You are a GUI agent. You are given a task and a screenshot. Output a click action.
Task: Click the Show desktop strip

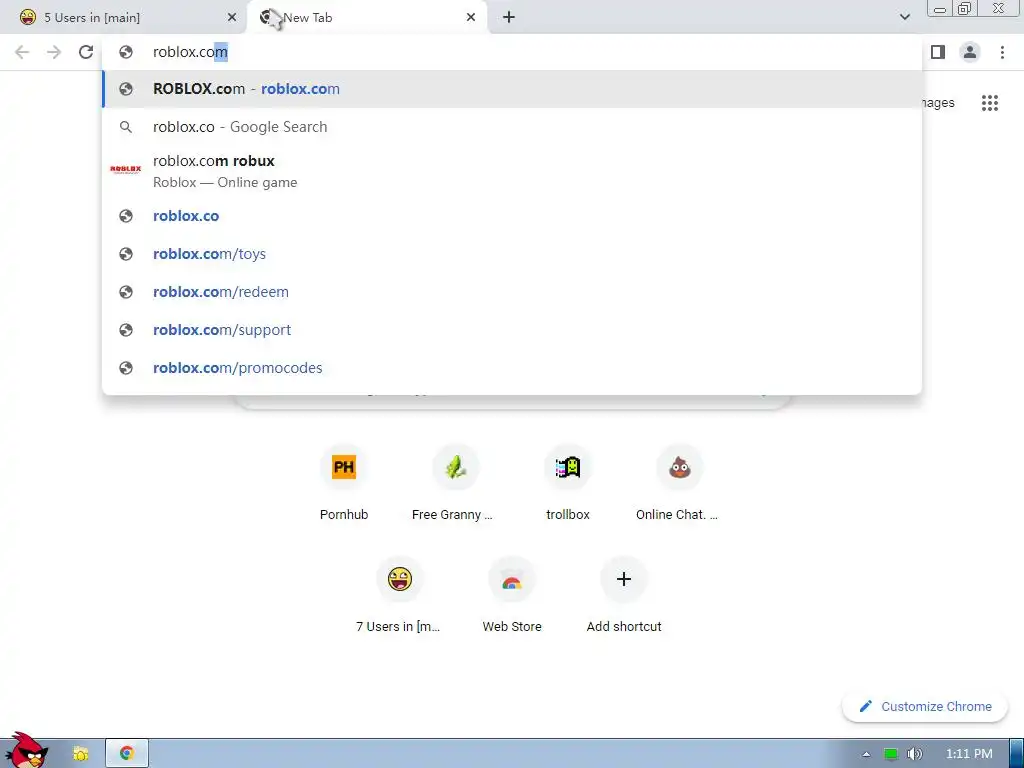pos(1017,754)
